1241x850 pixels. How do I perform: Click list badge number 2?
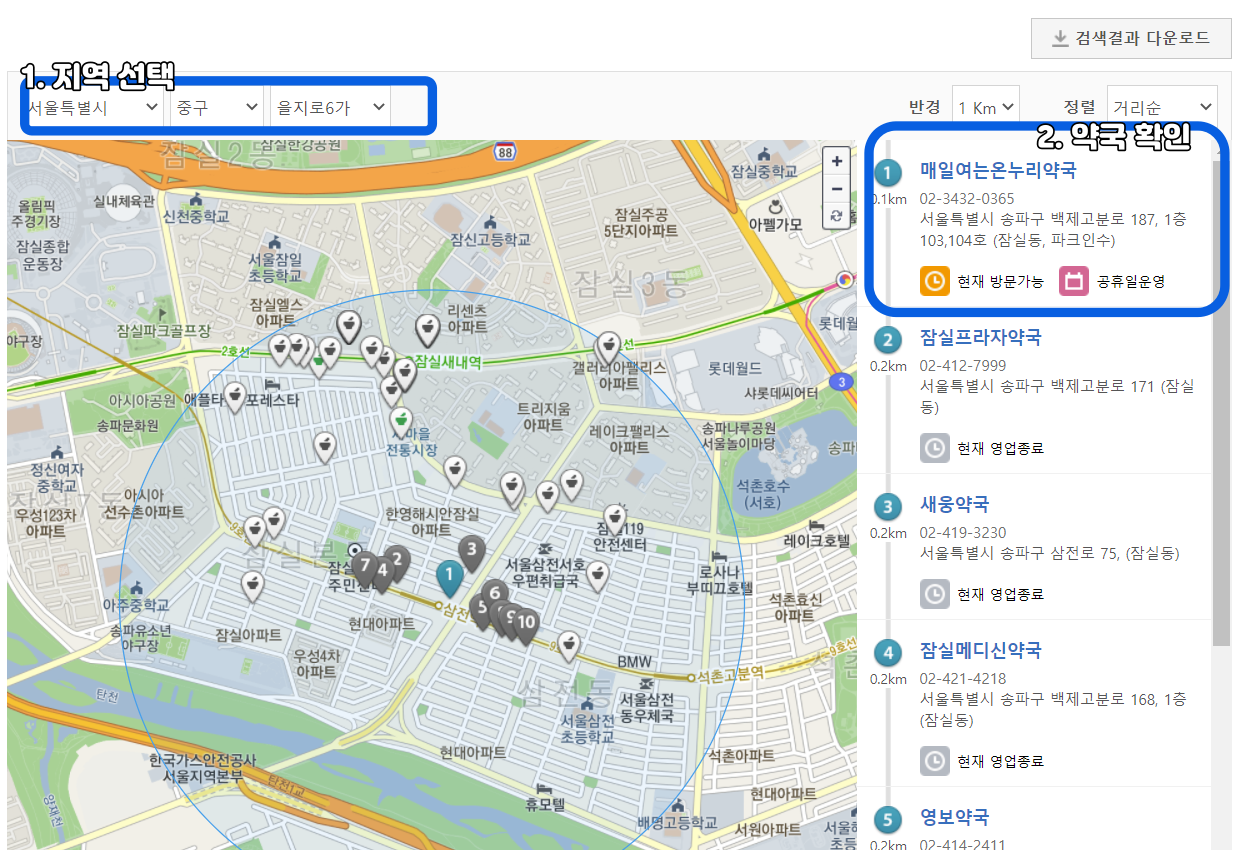(887, 340)
